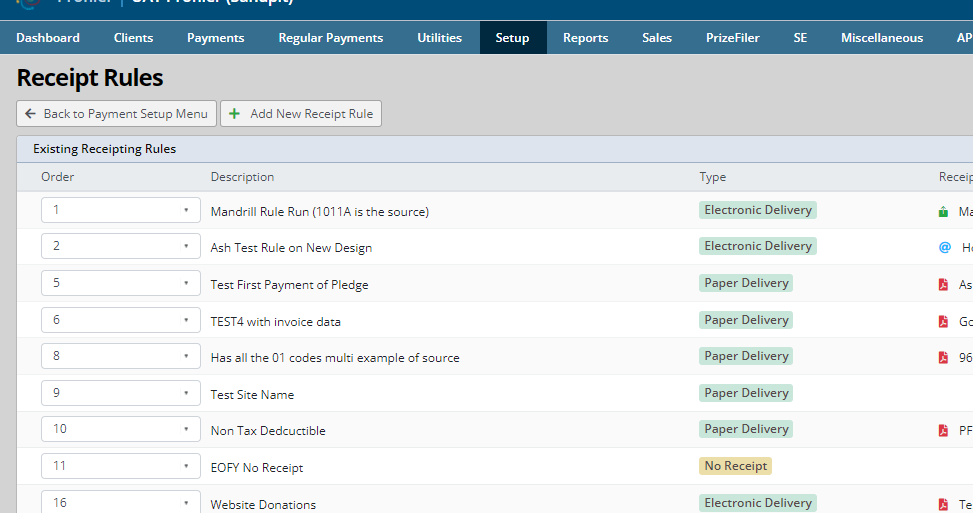Screen dimensions: 973x513
Task: Click the Type column header
Action: [x=712, y=177]
